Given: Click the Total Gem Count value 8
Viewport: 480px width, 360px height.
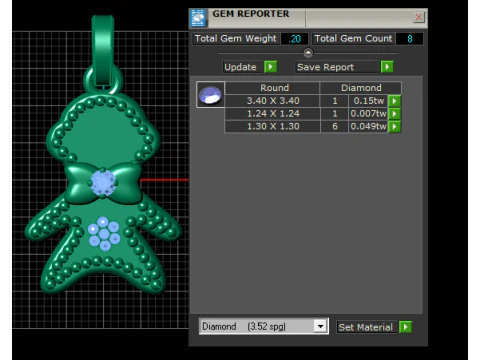Looking at the screenshot, I should tap(410, 39).
